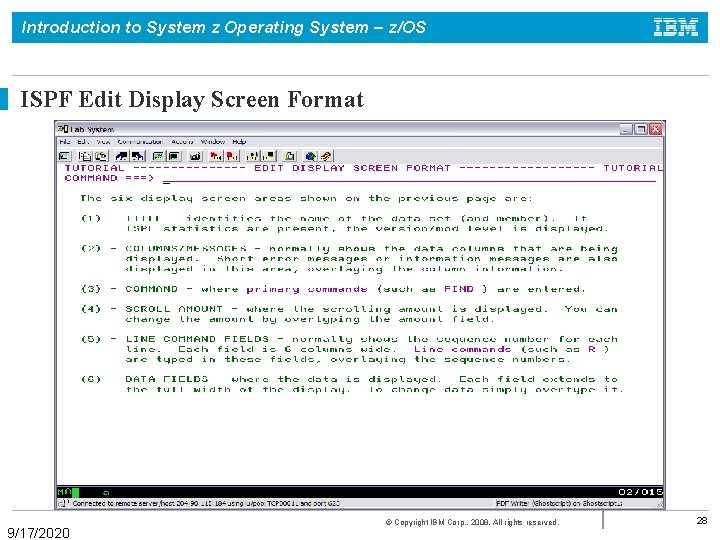Click the 'COLUMNS/MESSAGES' item text
This screenshot has width=720, height=540.
186,248
